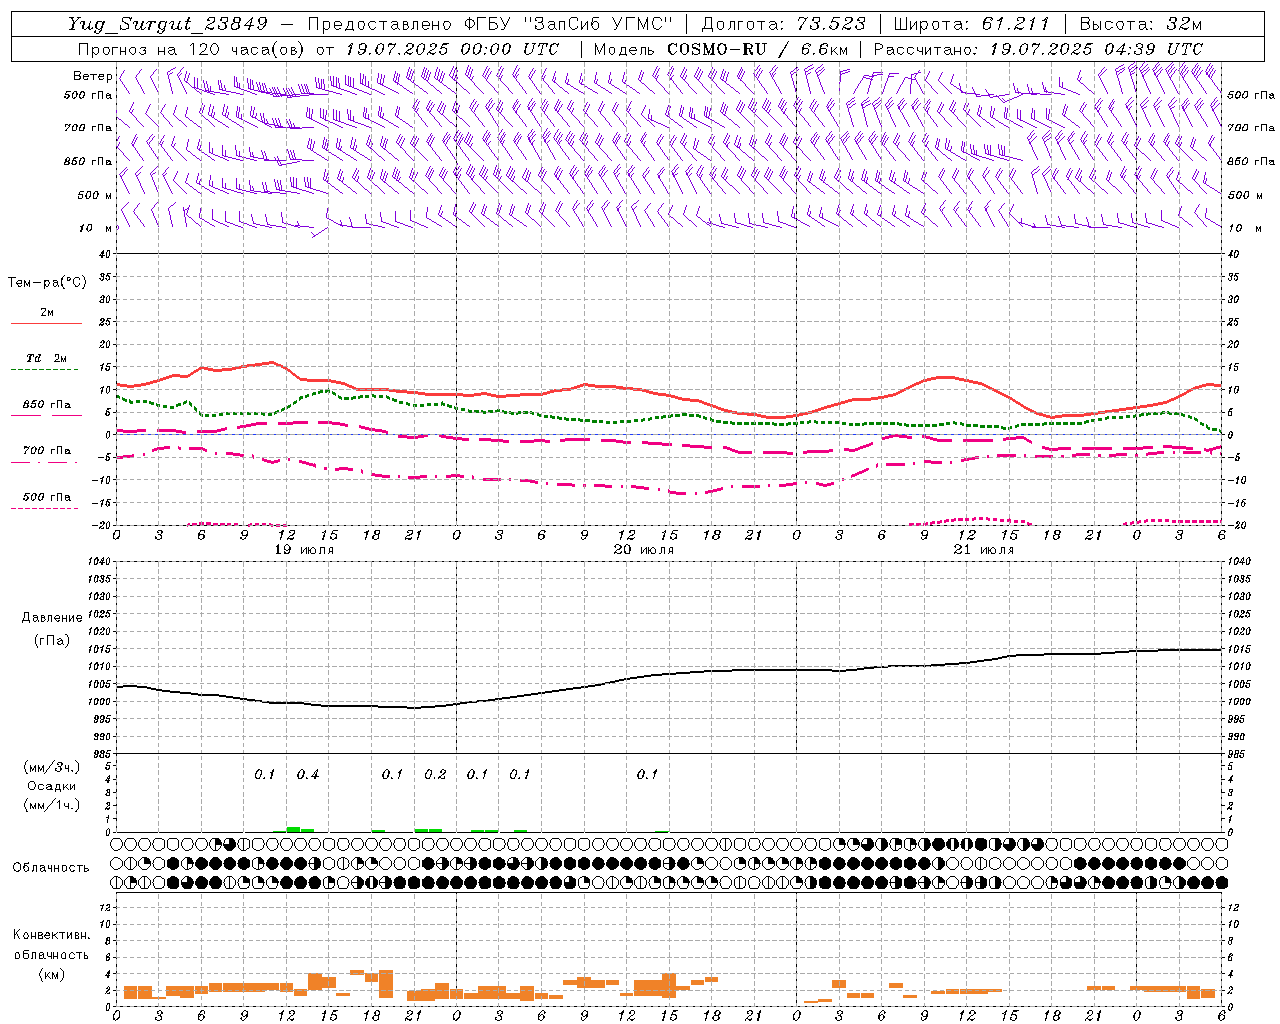
Task: Click the 19 июля date label
Action: 306,550
